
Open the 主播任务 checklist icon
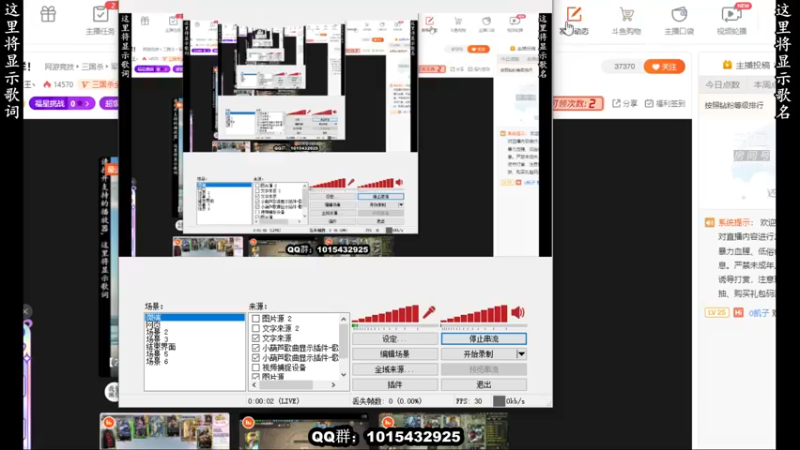pyautogui.click(x=101, y=14)
